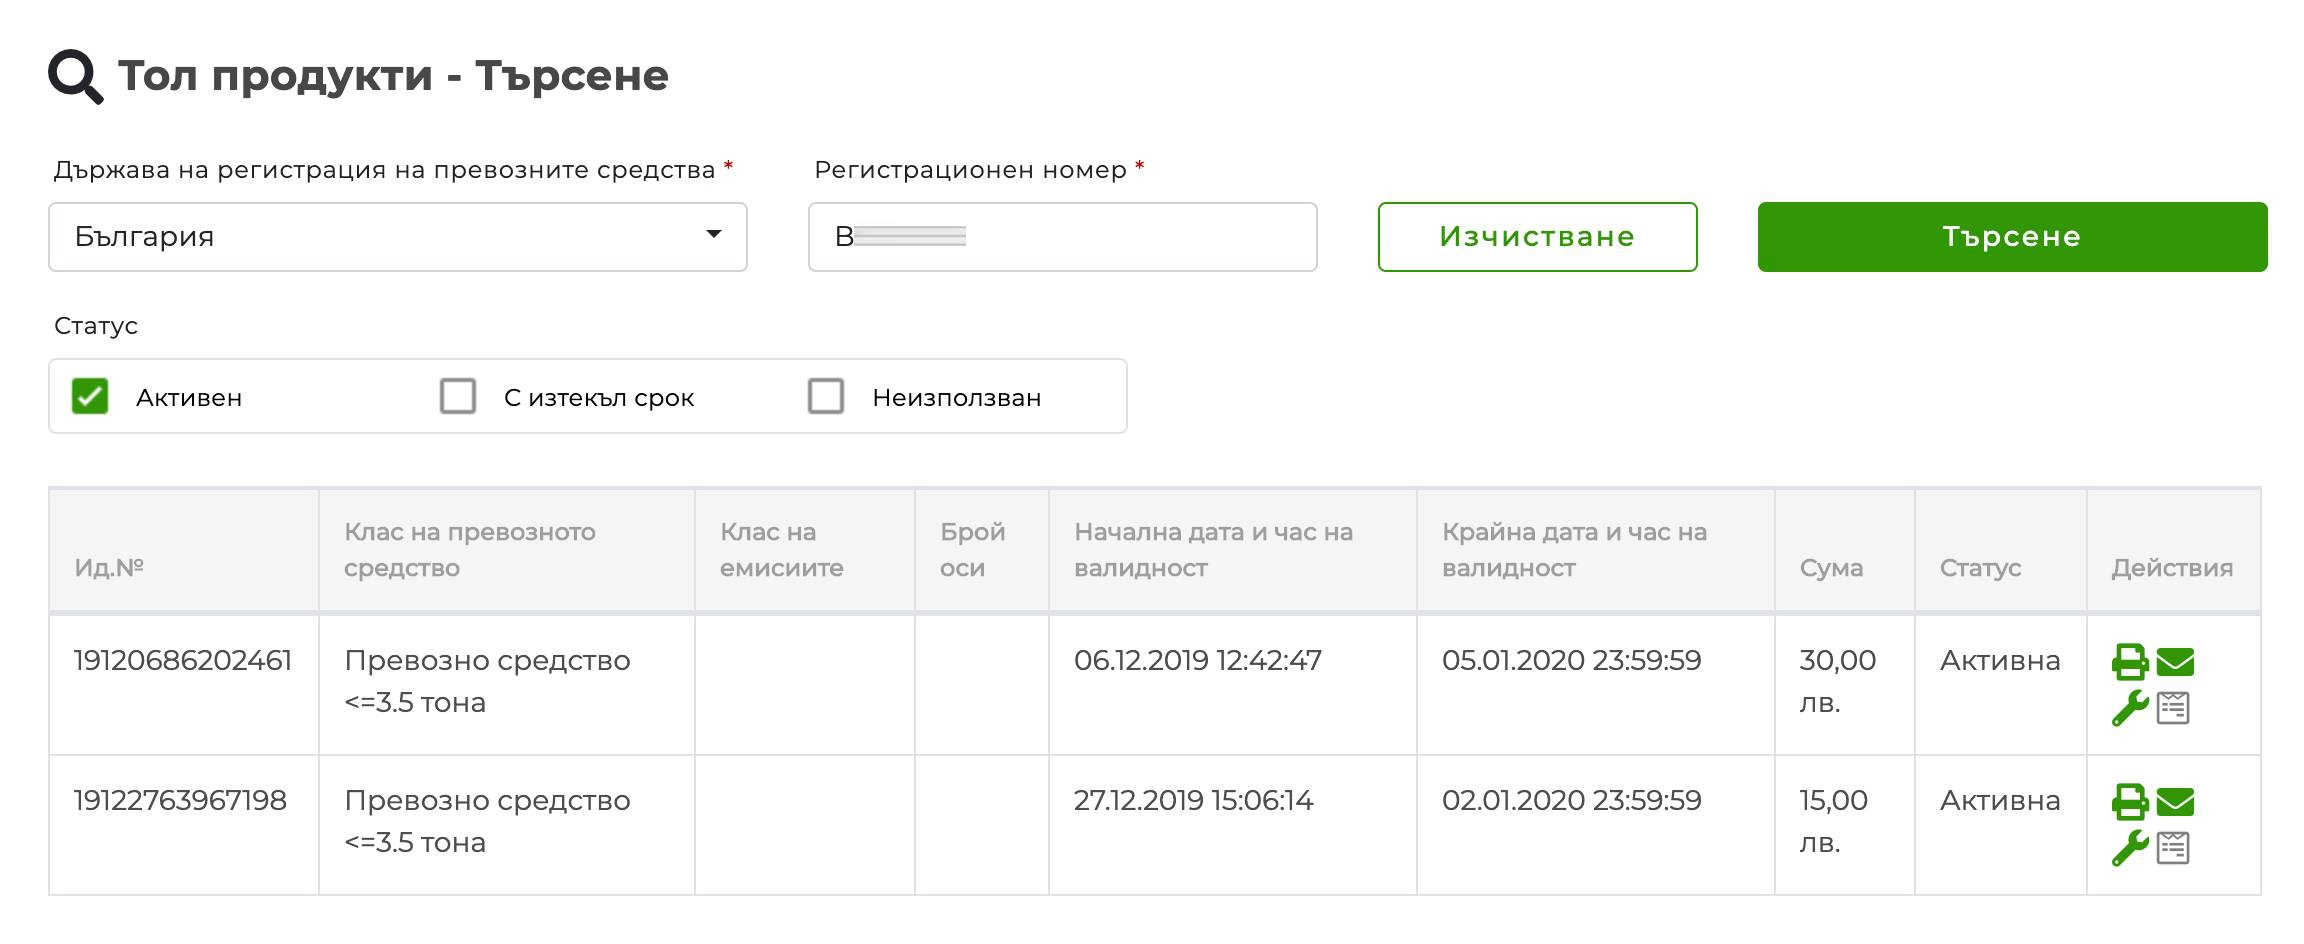The width and height of the screenshot is (2304, 944).
Task: Click wrench icon for product 19122763967198
Action: point(2129,848)
